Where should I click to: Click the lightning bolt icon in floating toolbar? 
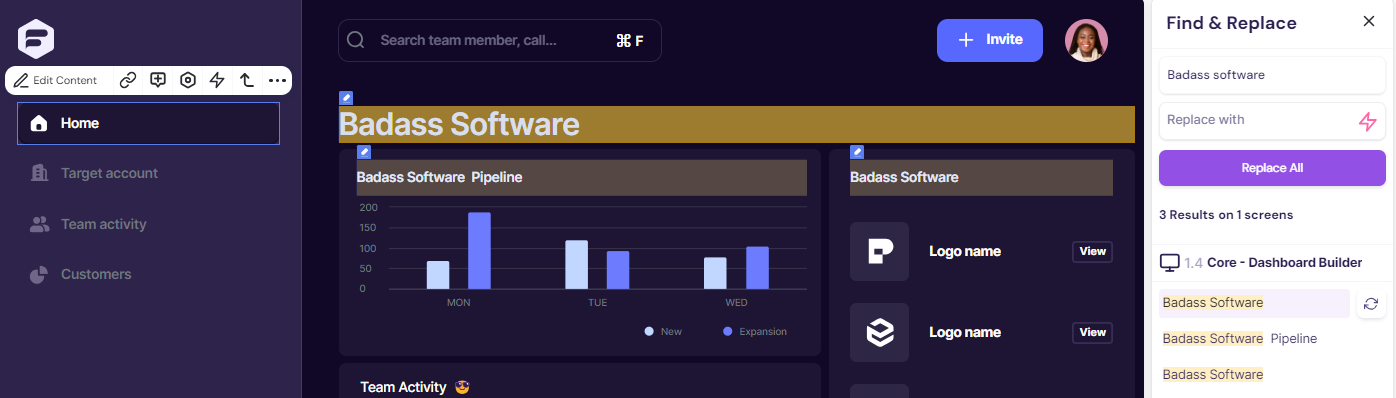point(217,80)
